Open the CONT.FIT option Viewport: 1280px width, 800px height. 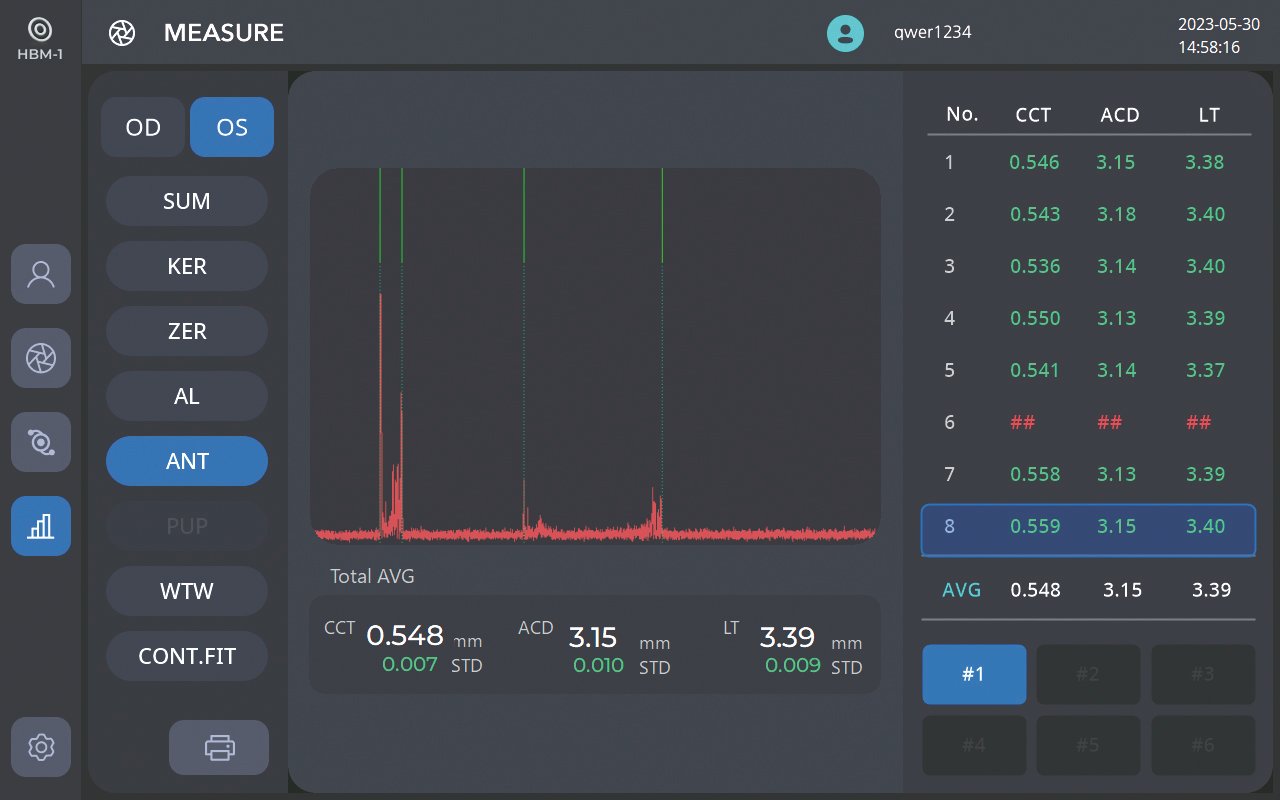coord(187,656)
